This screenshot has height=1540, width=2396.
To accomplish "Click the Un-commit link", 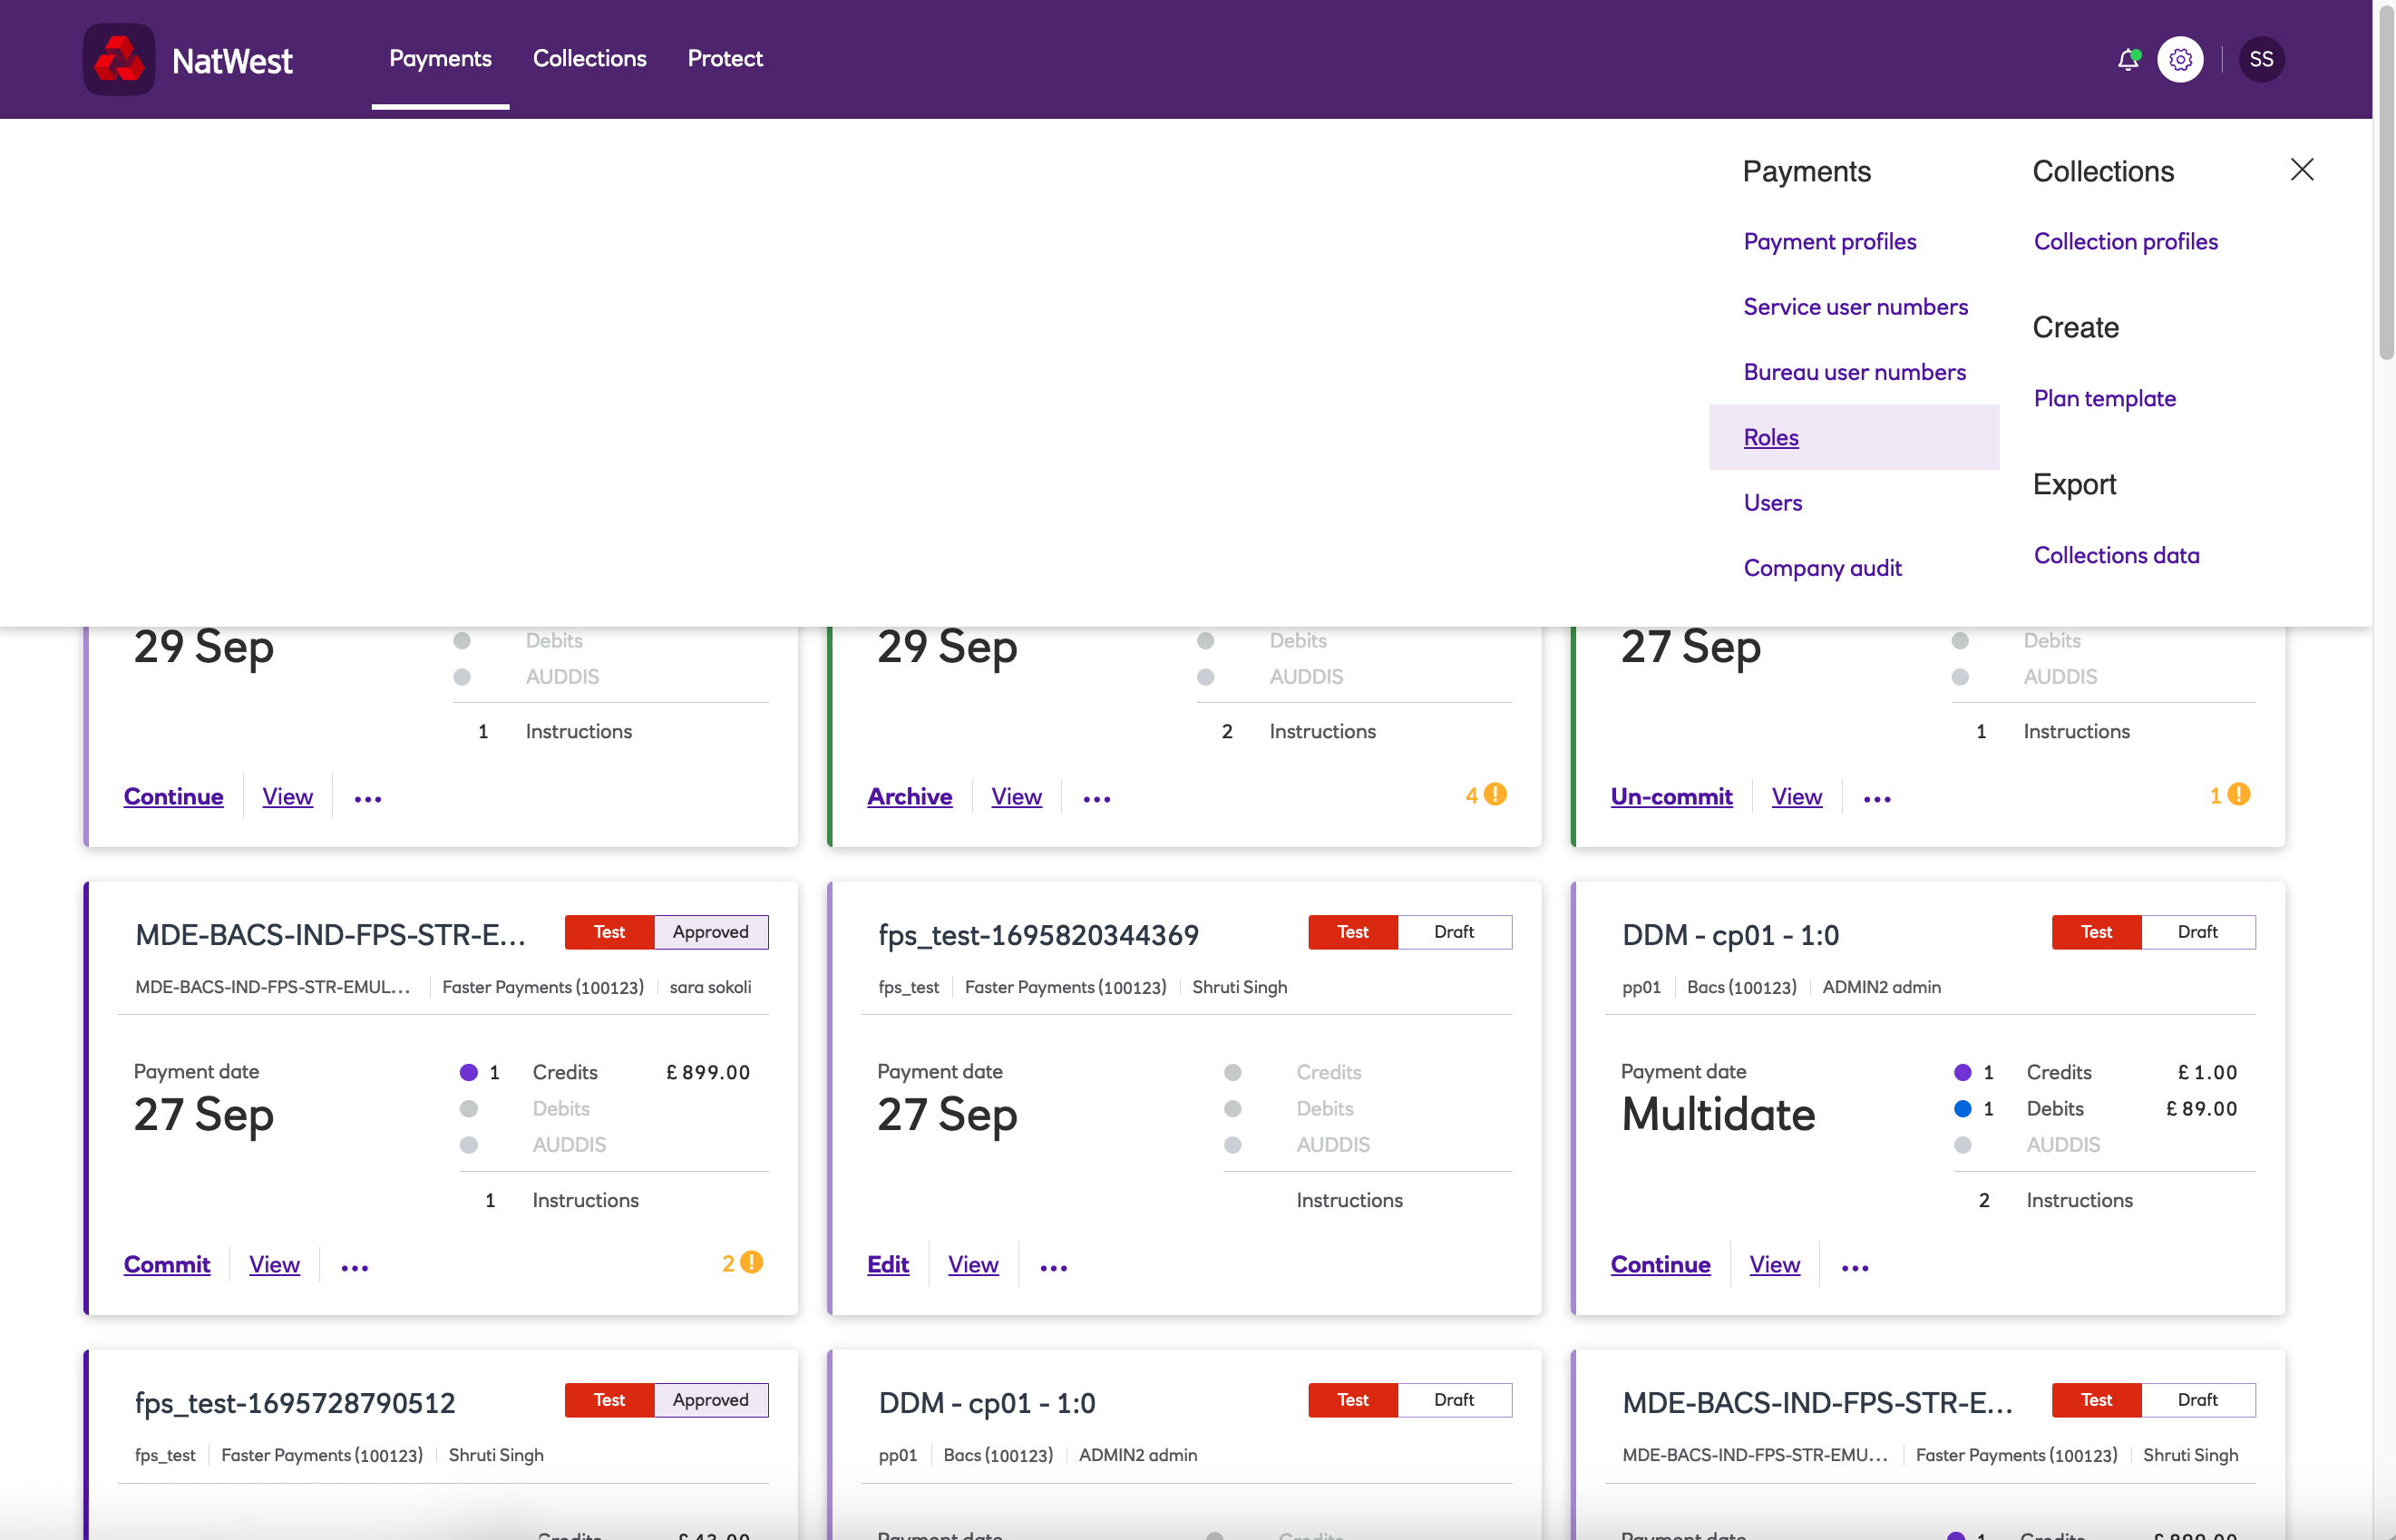I will click(x=1671, y=797).
